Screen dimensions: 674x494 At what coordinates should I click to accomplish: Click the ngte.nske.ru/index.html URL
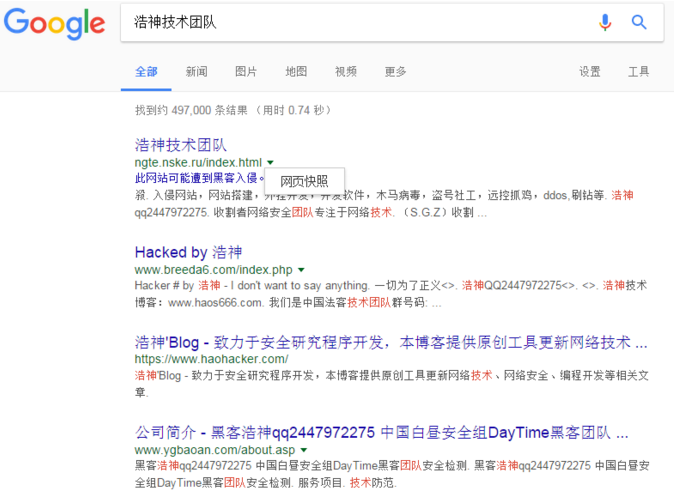(198, 163)
